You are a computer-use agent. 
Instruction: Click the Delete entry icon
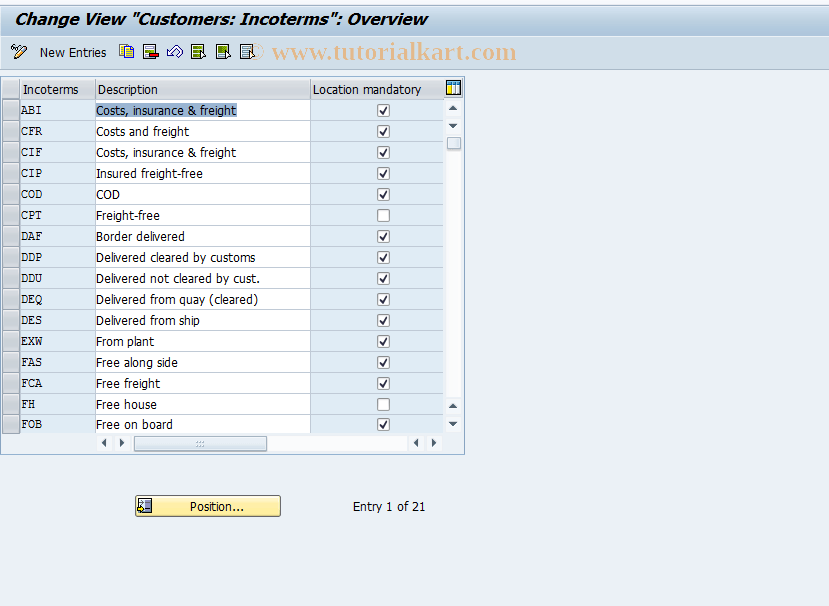point(151,51)
